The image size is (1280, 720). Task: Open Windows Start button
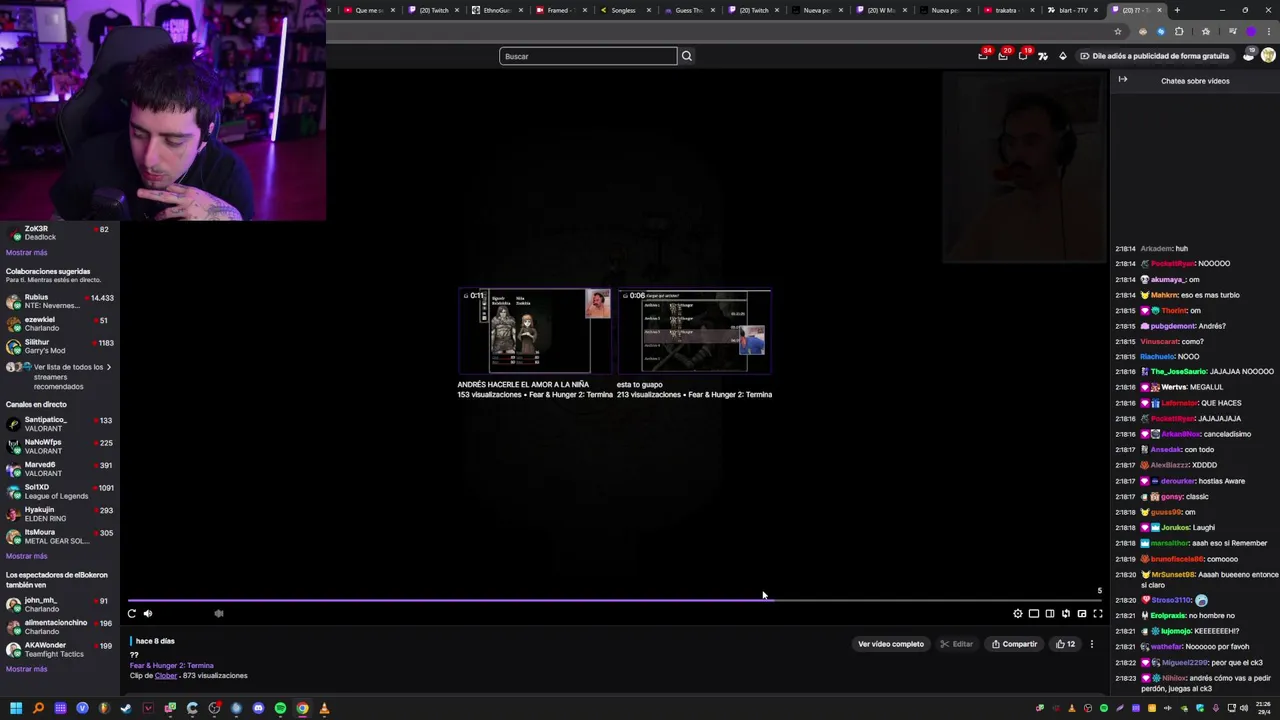tap(16, 708)
